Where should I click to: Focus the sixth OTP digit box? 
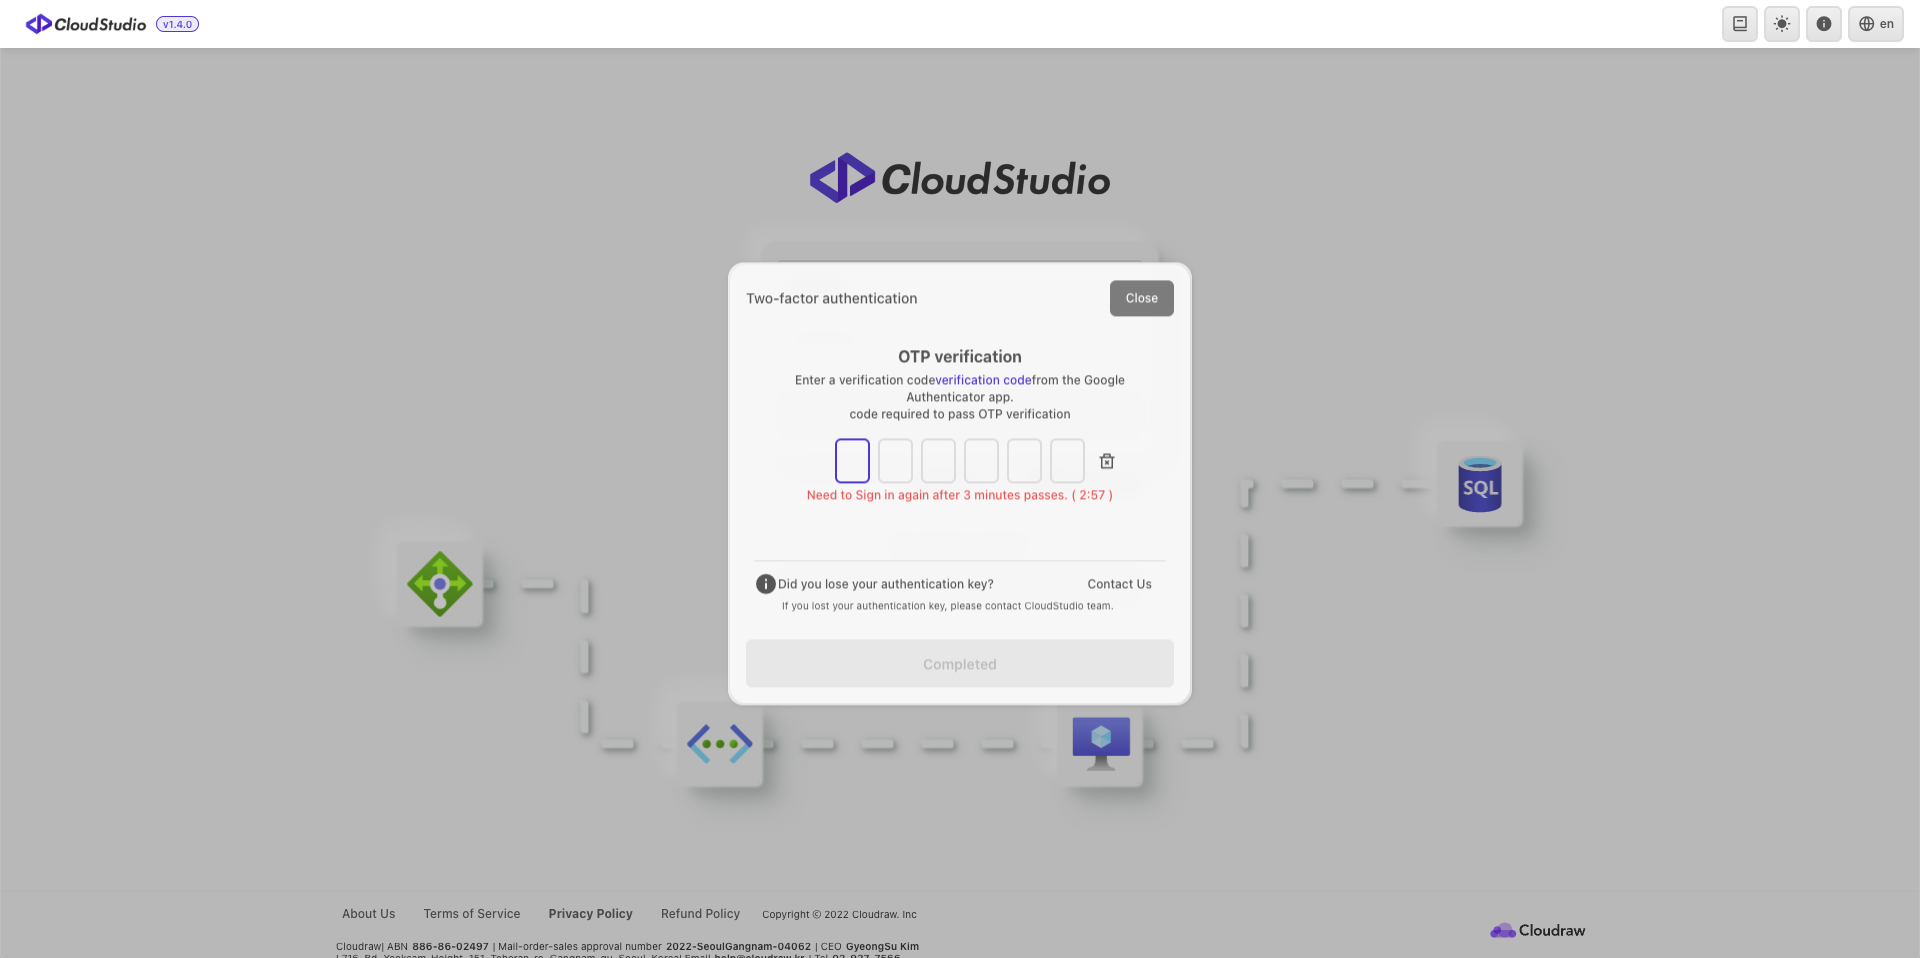pos(1067,461)
